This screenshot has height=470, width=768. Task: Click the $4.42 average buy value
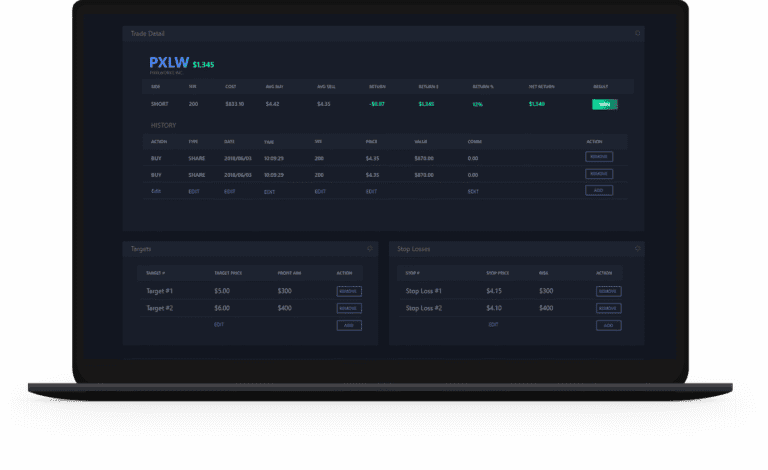(x=272, y=104)
